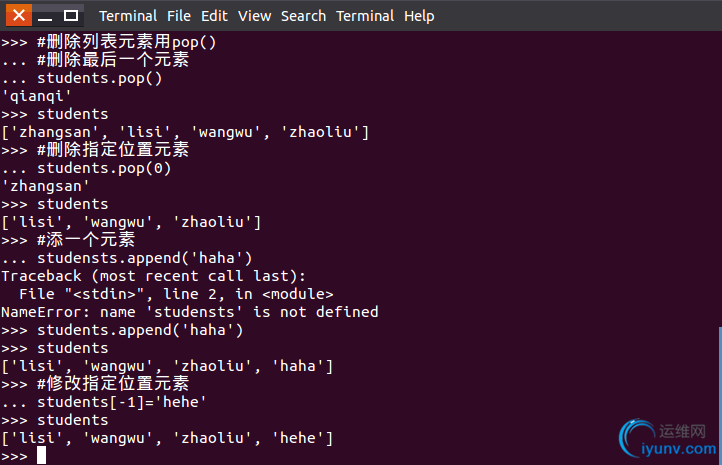Click the 'qianqi' output line
The image size is (722, 465).
pyautogui.click(x=36, y=96)
